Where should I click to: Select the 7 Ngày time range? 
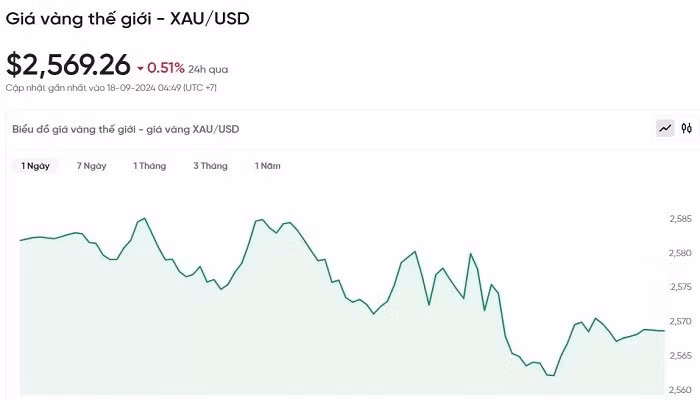click(91, 166)
